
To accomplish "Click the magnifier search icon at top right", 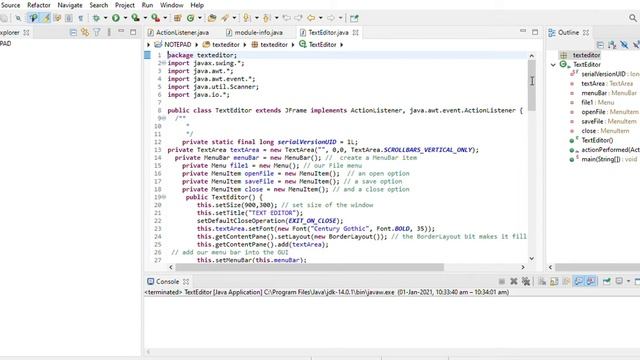I will tap(633, 18).
